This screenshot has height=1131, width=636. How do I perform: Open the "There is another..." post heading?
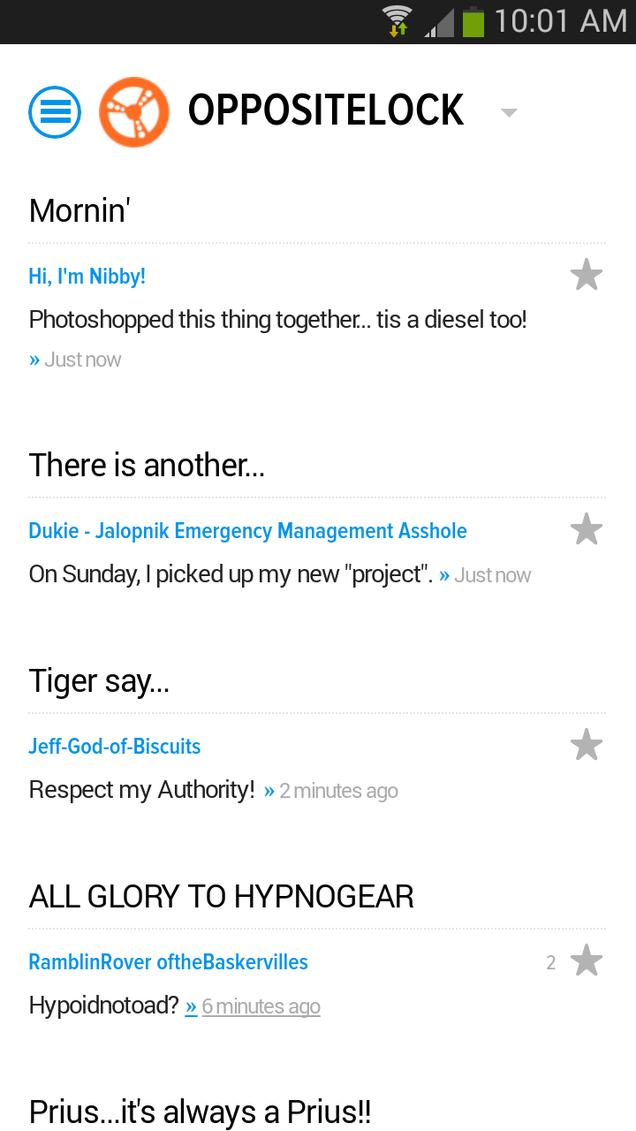(147, 465)
